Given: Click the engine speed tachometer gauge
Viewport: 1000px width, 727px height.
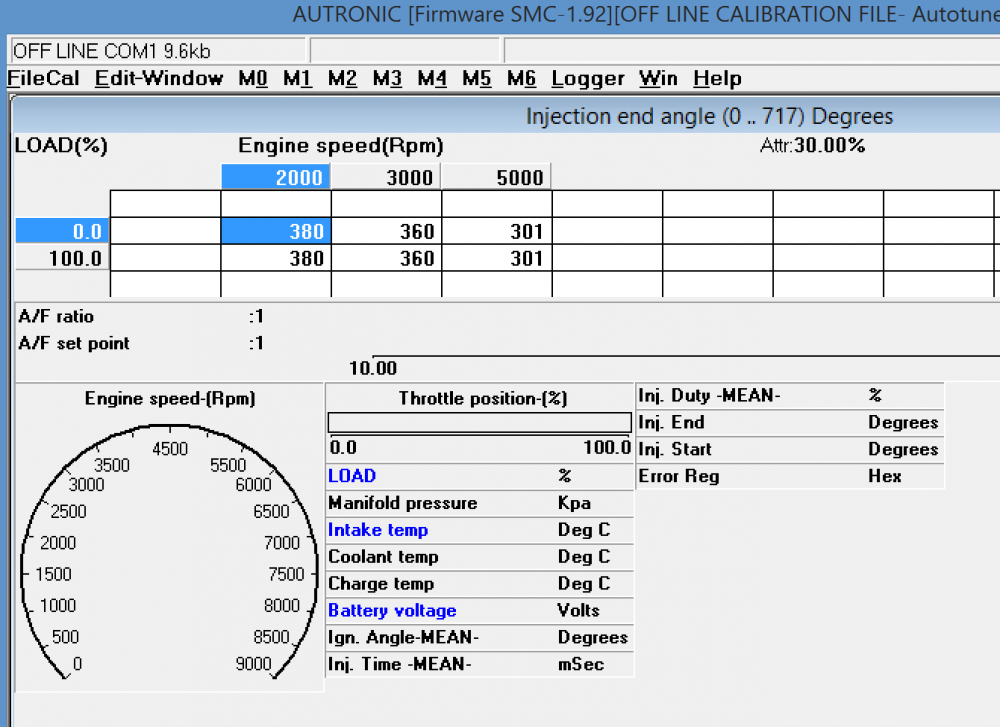Looking at the screenshot, I should coord(169,550).
